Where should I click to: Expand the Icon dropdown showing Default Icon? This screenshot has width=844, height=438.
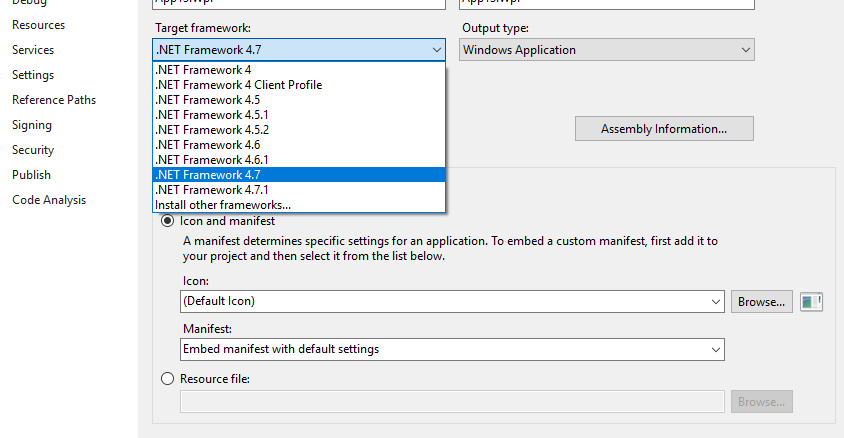(452, 301)
